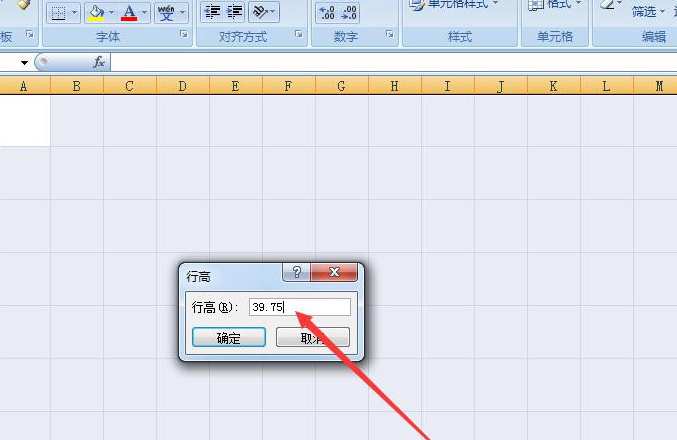Open the 格式 format dropdown
677x440 pixels.
pos(554,4)
